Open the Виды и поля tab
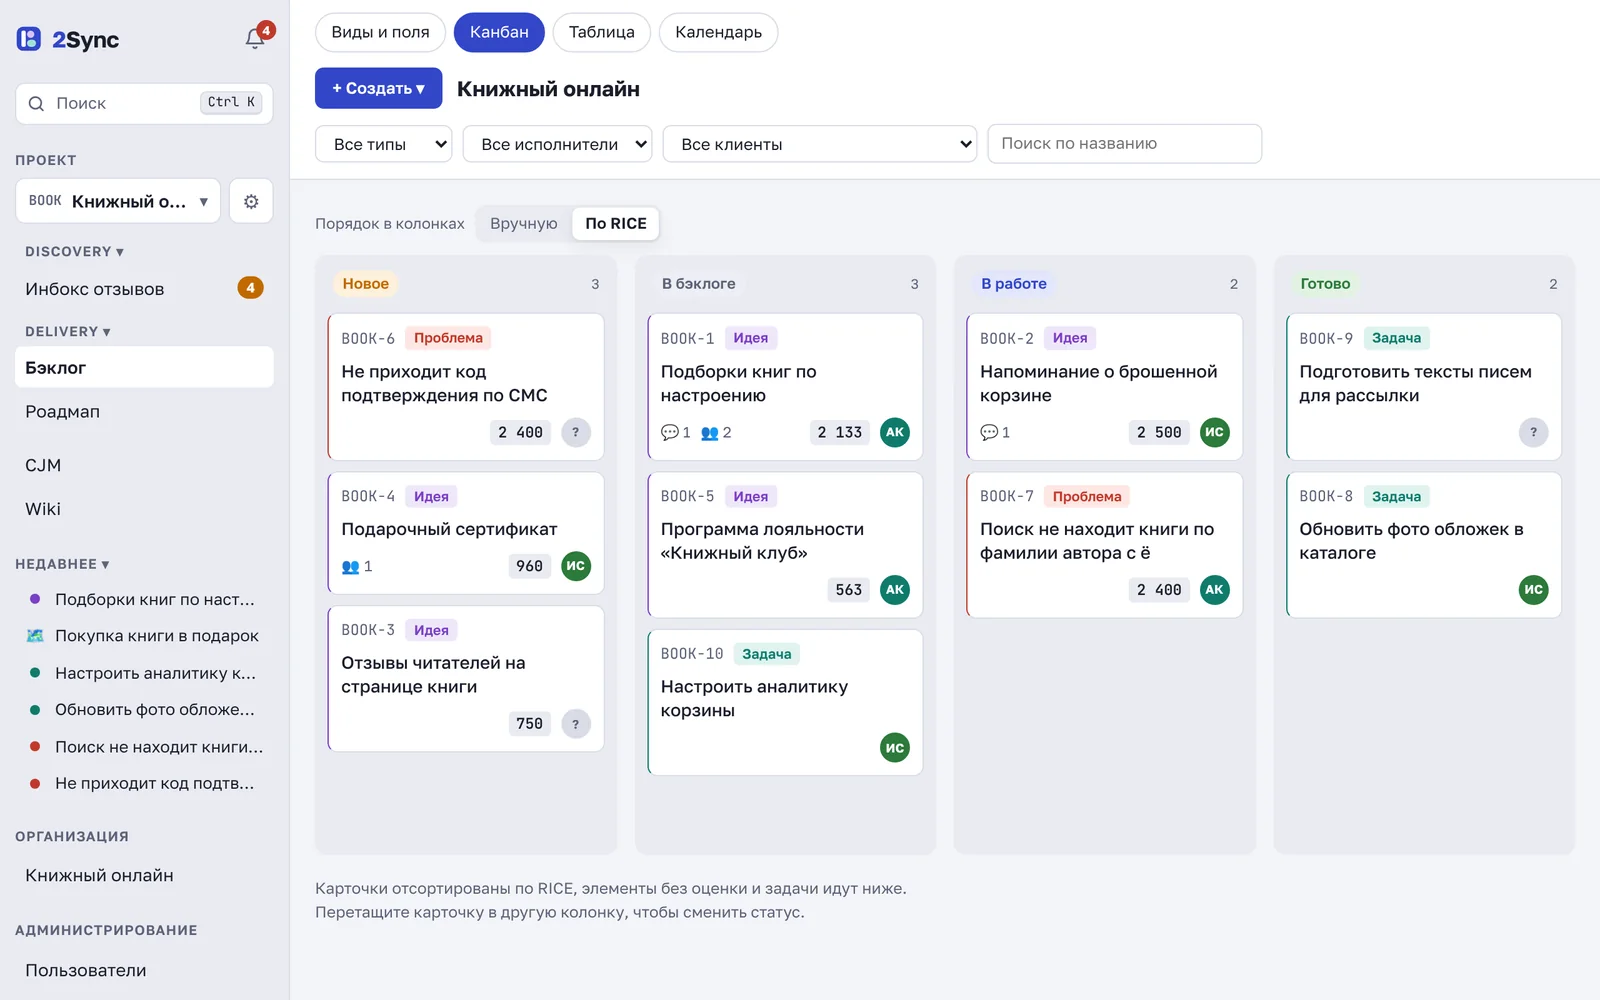Viewport: 1600px width, 1000px height. point(381,32)
